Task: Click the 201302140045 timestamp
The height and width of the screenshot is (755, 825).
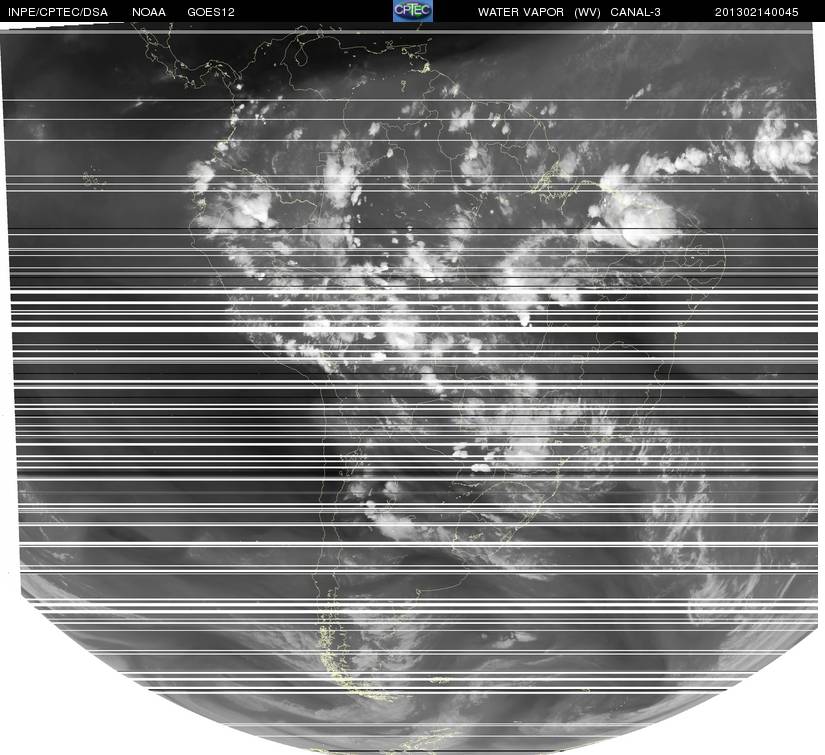Action: 757,12
